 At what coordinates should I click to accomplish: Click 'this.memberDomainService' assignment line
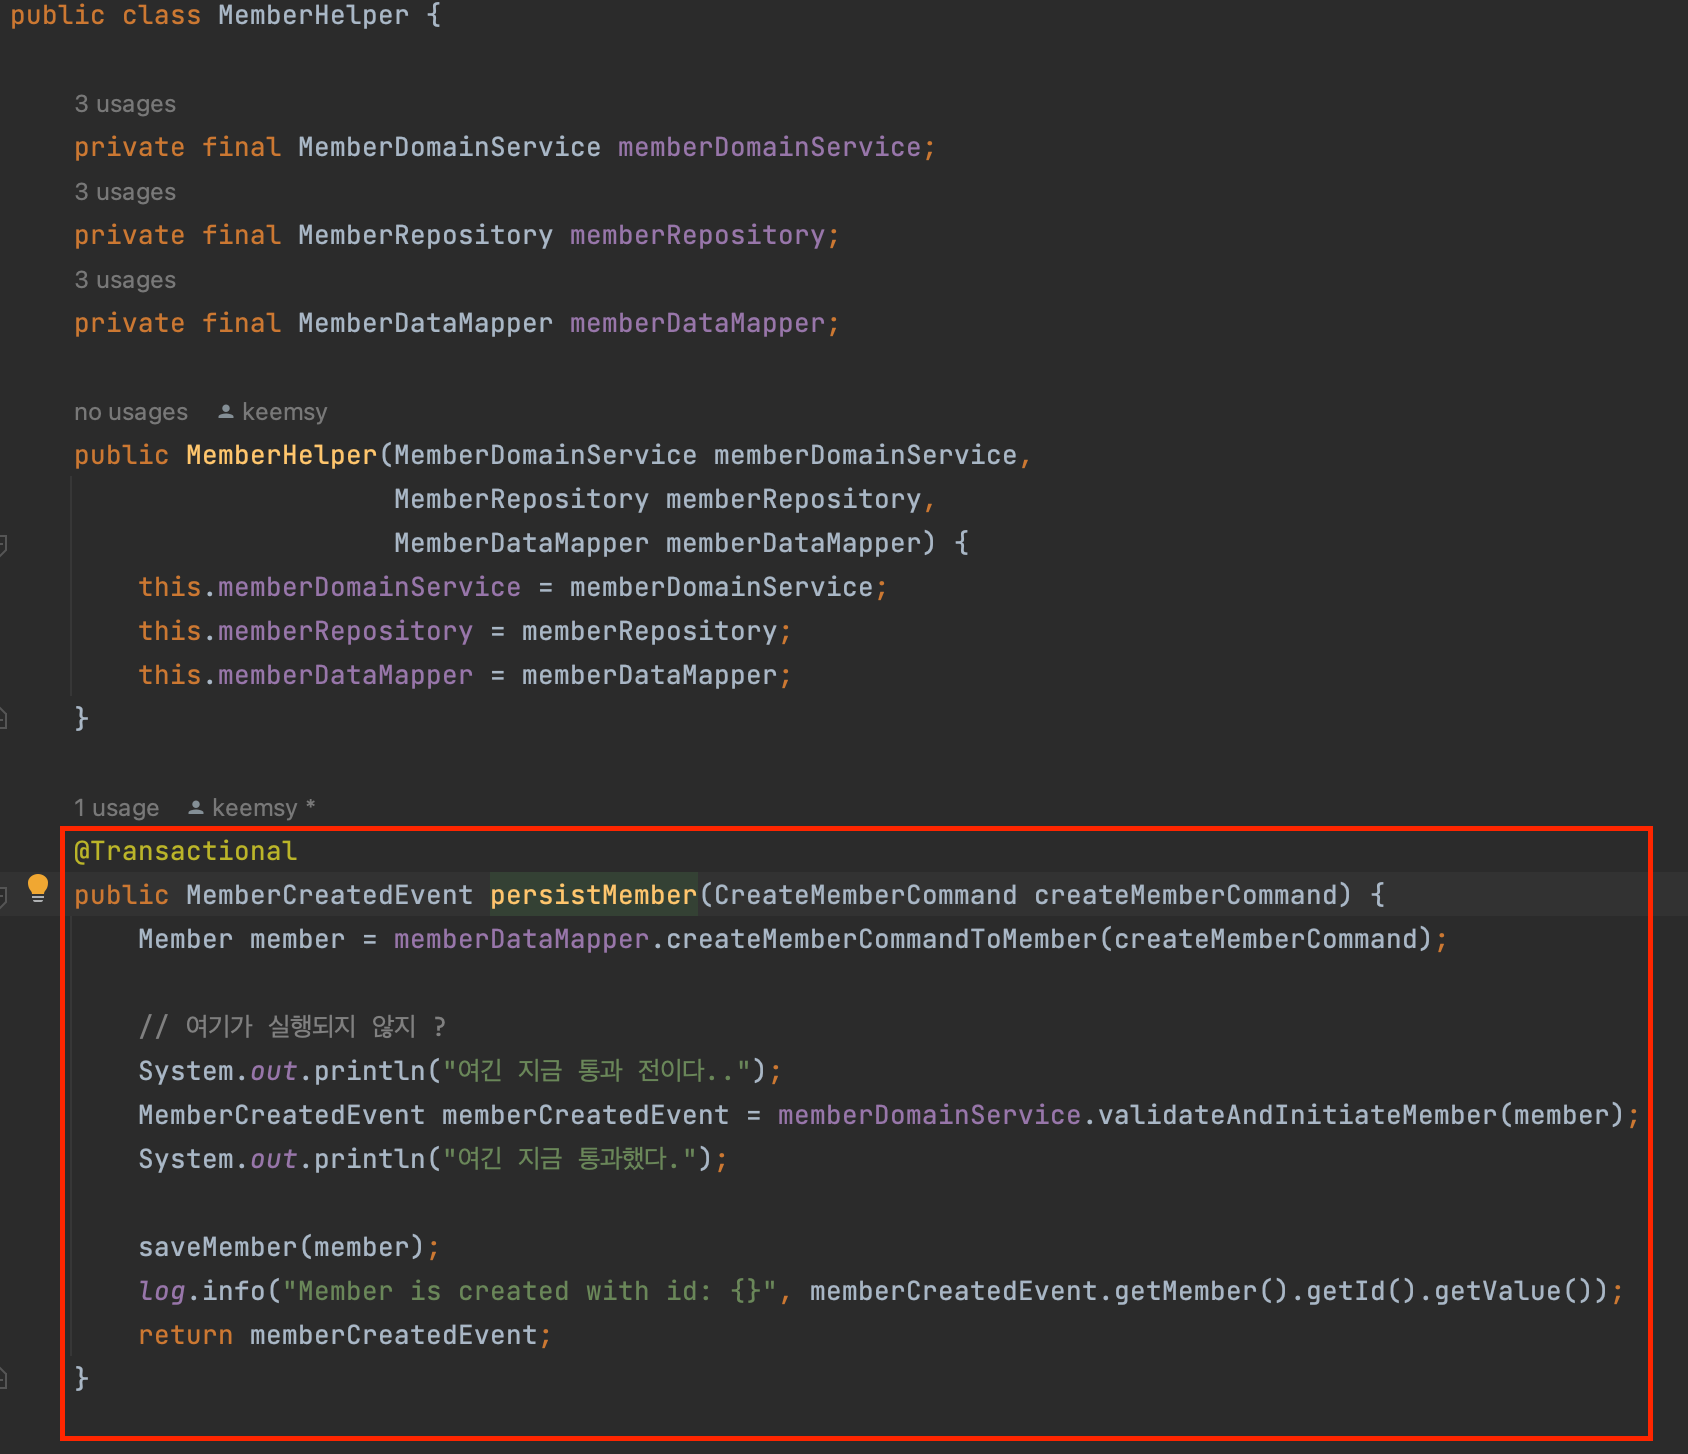[513, 587]
